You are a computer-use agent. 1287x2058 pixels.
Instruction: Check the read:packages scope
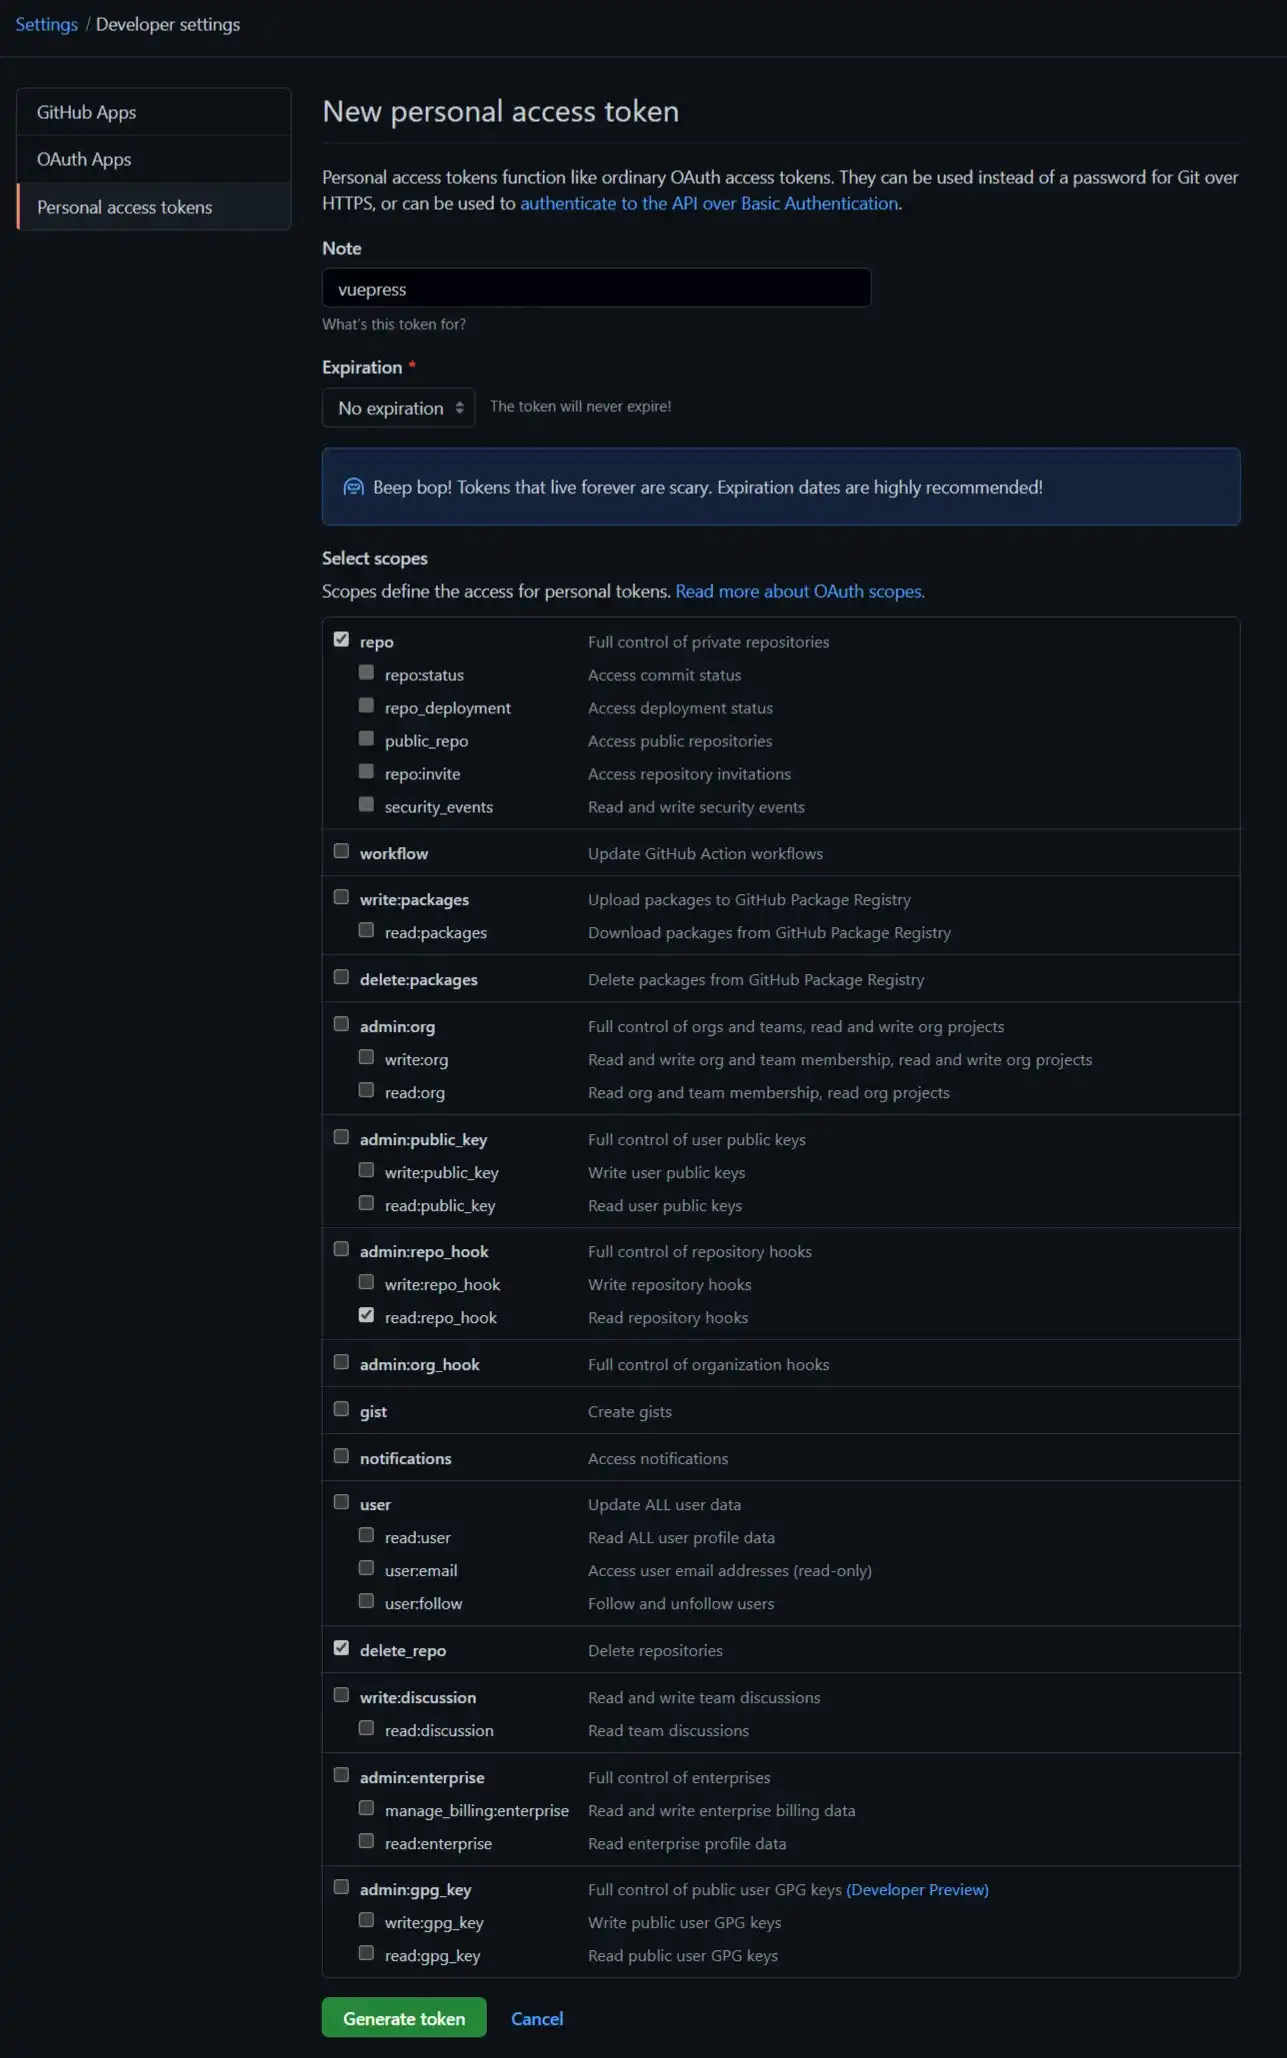(366, 930)
